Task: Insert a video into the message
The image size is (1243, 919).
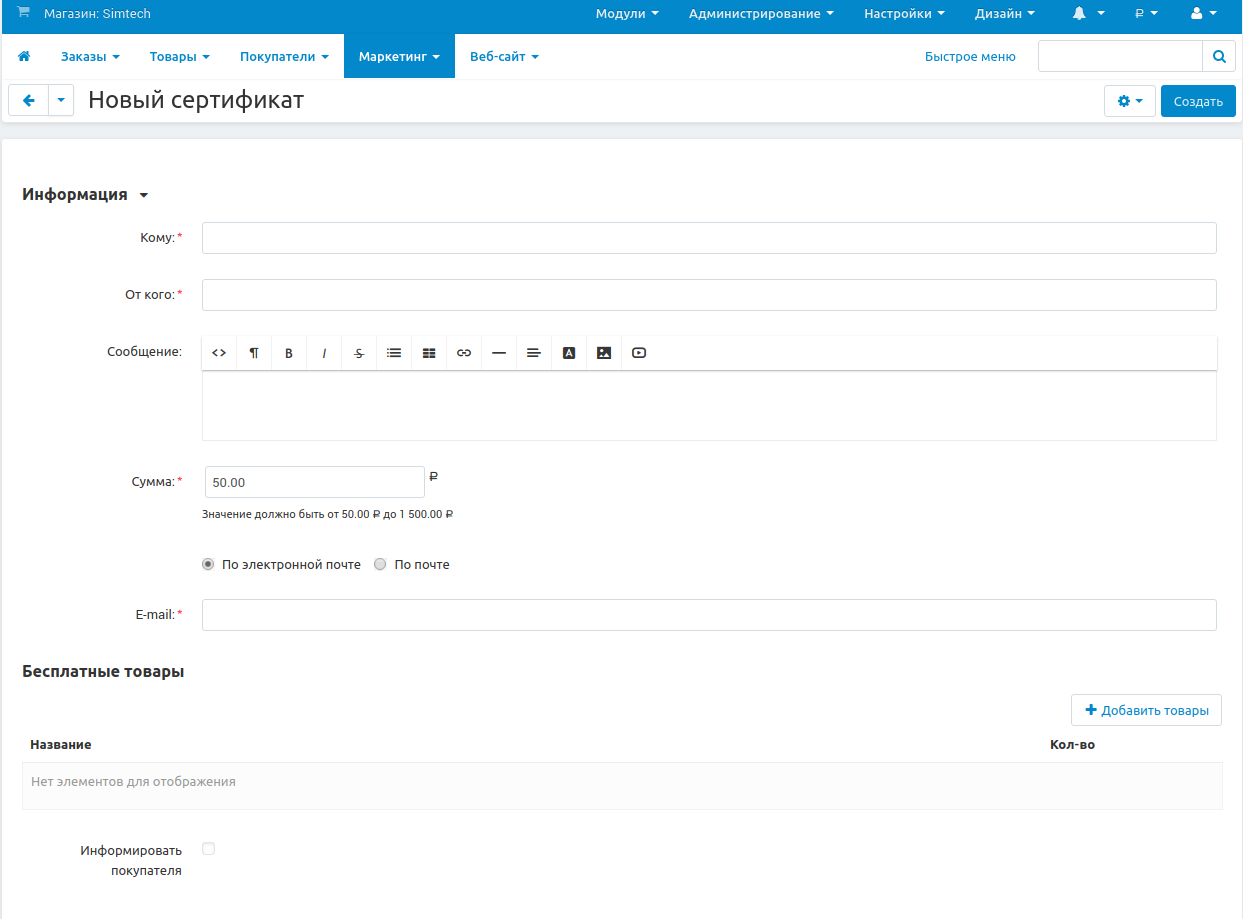Action: 639,353
